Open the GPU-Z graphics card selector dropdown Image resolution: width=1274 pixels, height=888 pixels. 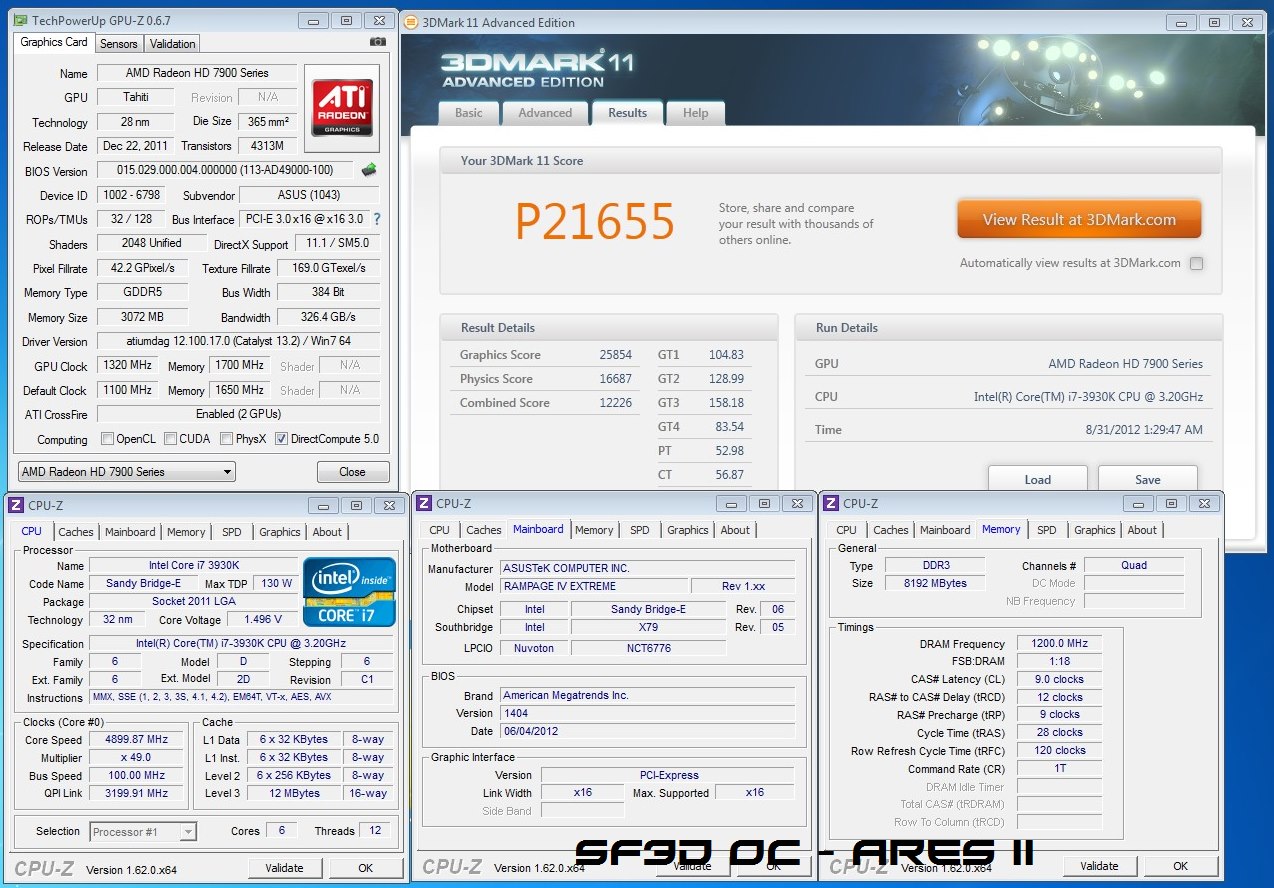[x=127, y=472]
